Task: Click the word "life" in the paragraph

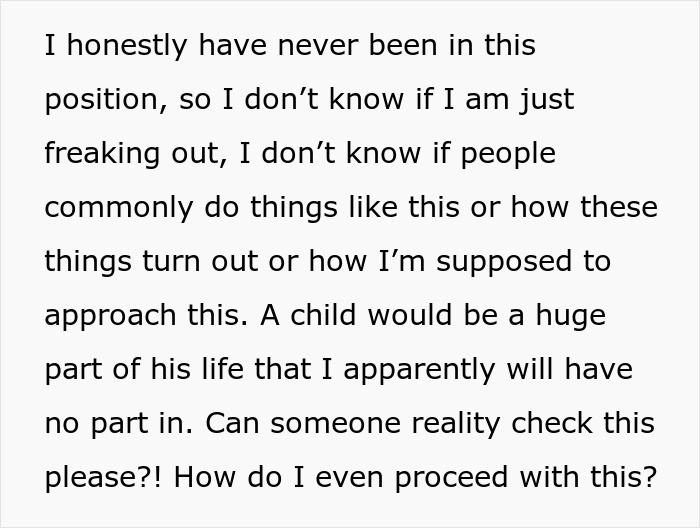Action: [x=226, y=370]
